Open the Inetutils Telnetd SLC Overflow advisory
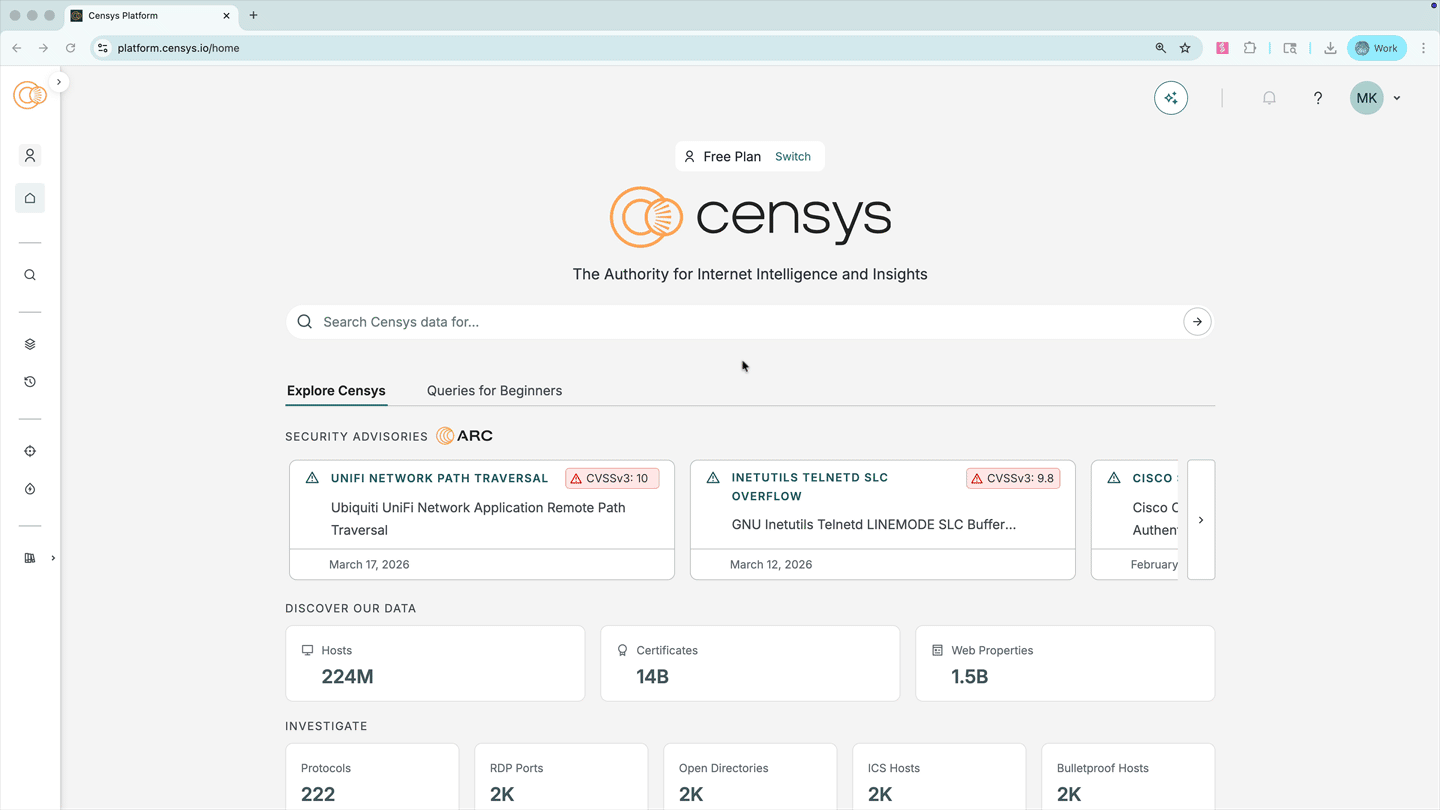 (x=883, y=520)
